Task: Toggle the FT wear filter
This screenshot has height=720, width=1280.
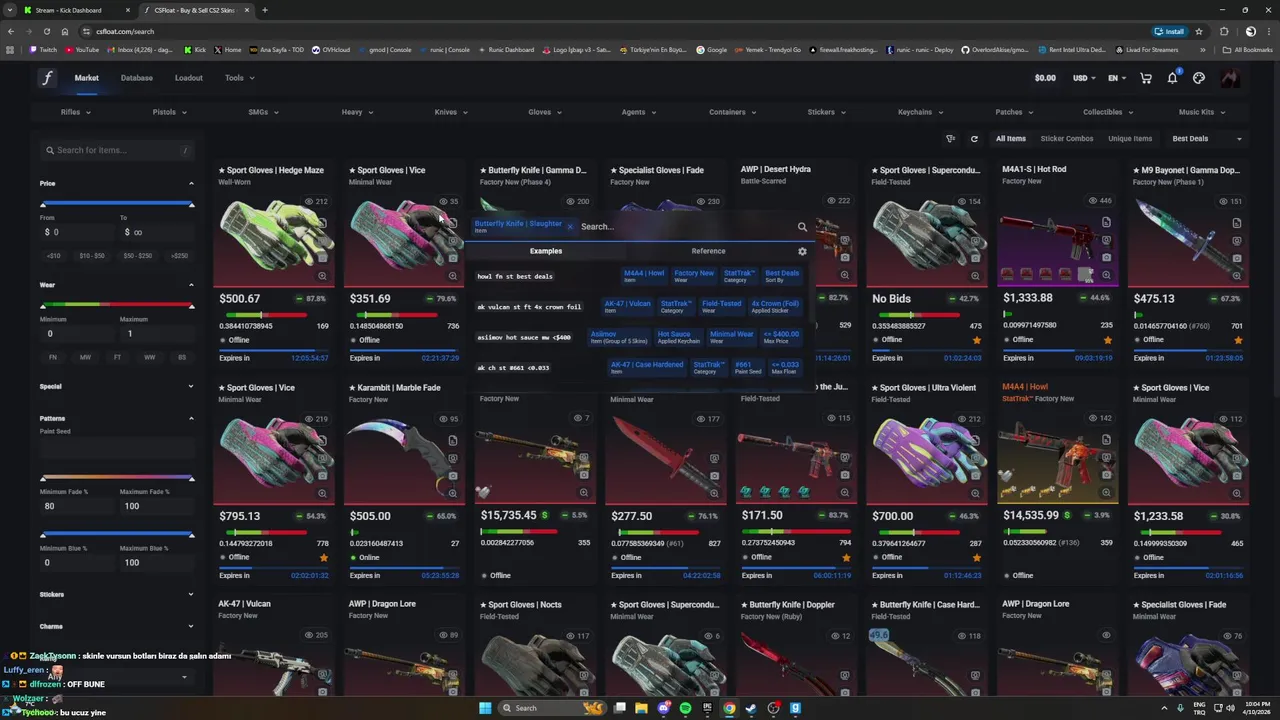Action: 117,357
